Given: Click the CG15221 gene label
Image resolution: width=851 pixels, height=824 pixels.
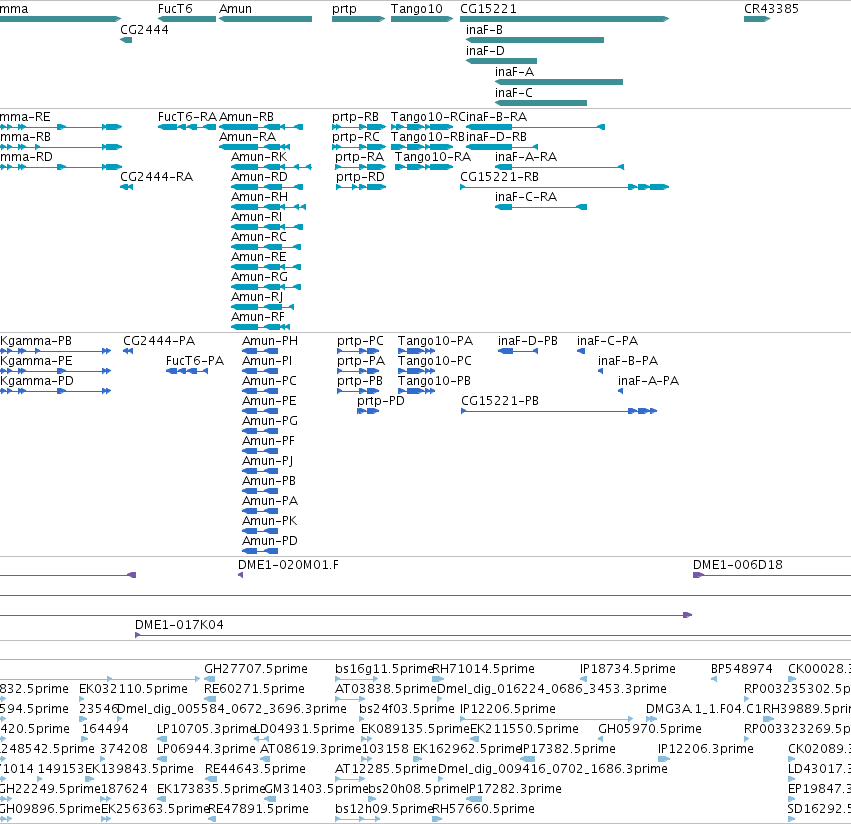Looking at the screenshot, I should tap(488, 9).
